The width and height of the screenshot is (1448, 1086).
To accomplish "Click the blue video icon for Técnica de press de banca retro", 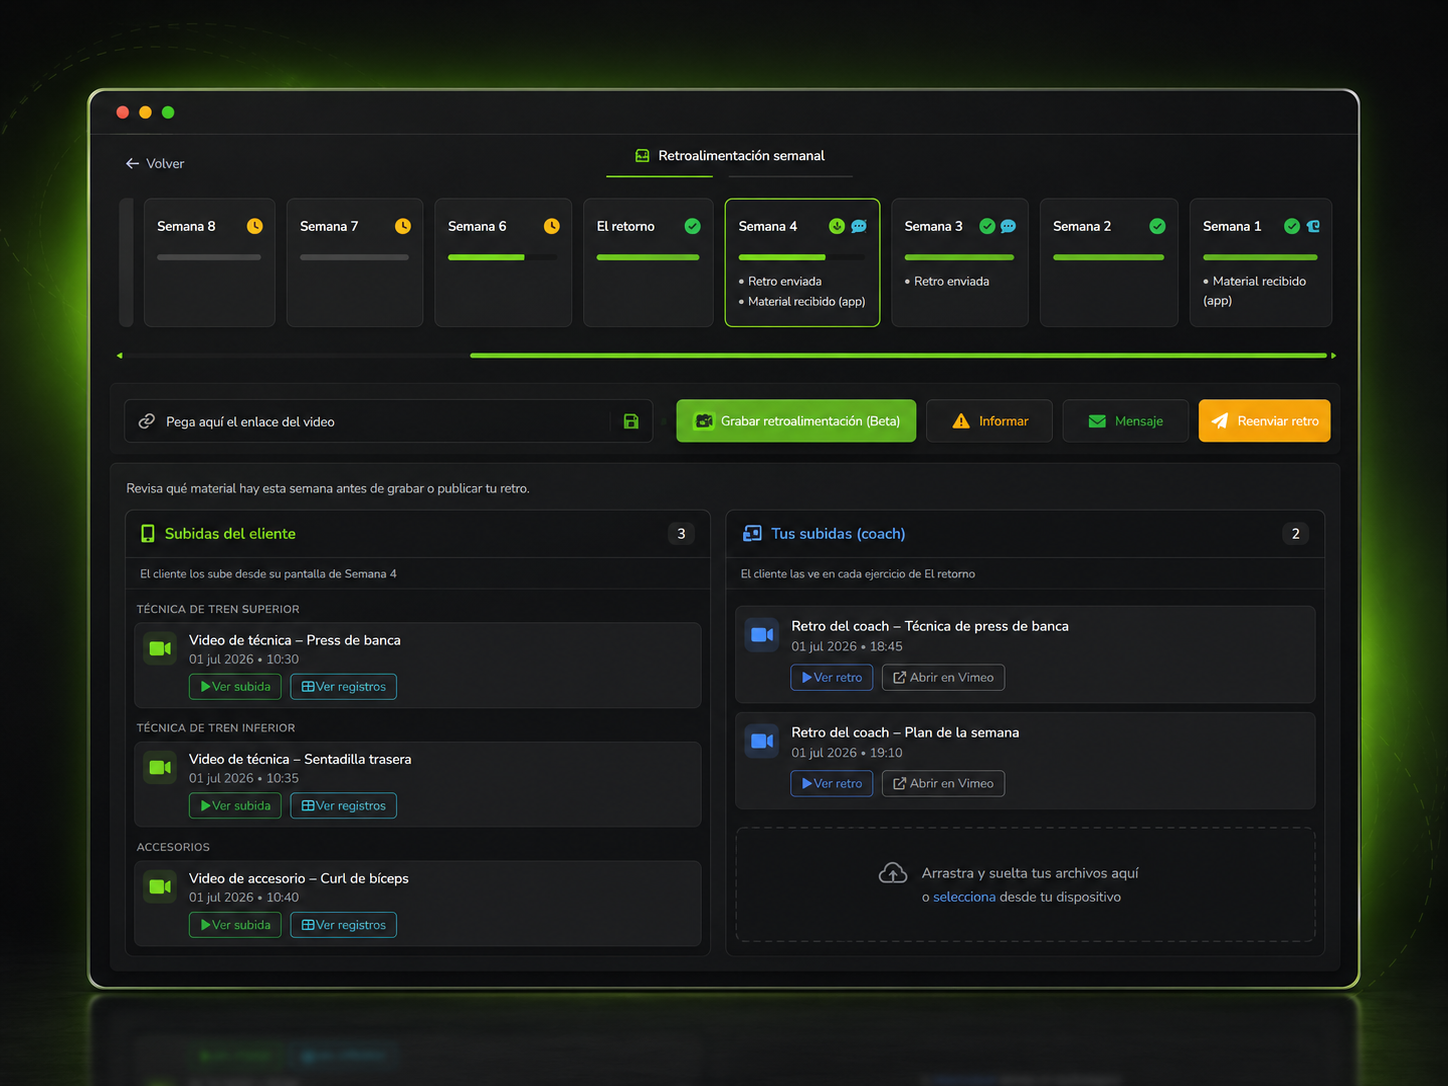I will click(x=762, y=634).
